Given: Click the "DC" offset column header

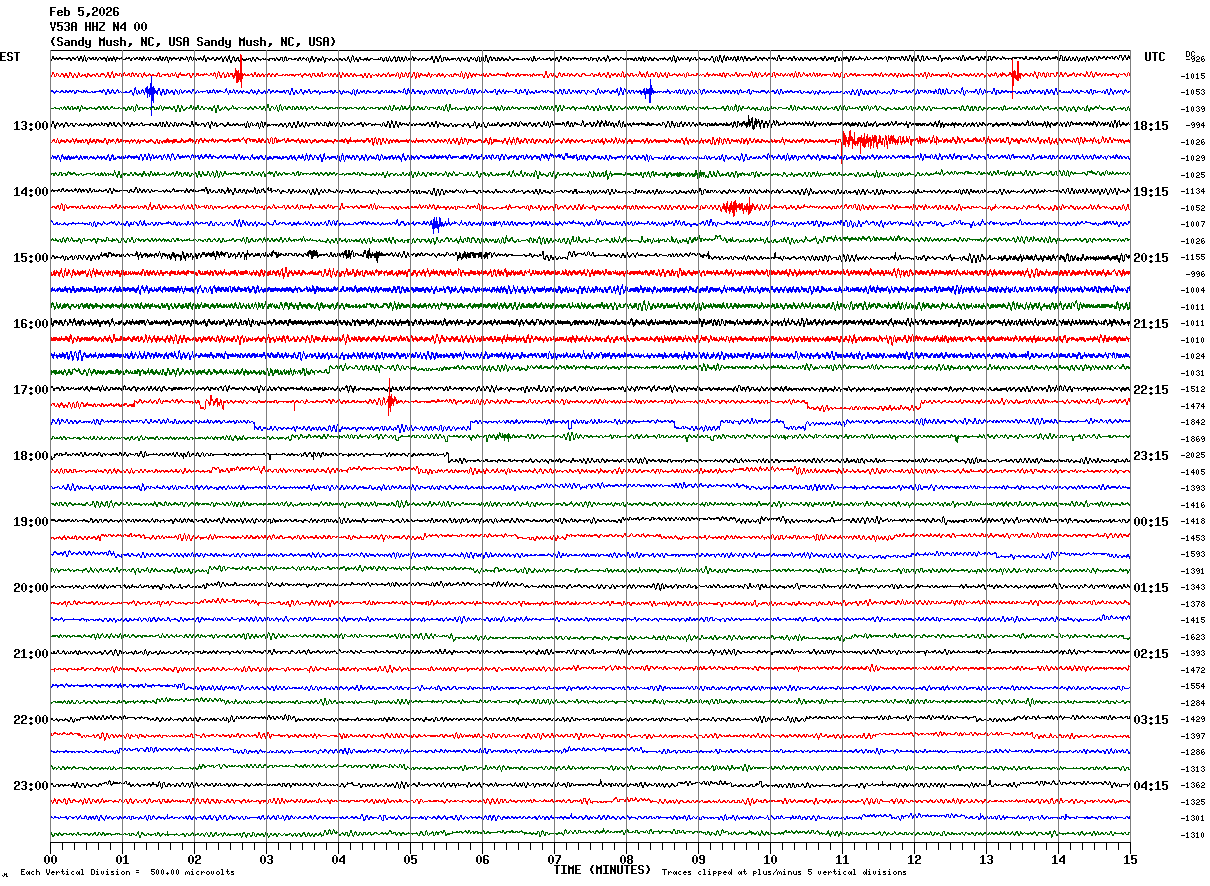Looking at the screenshot, I should [1190, 54].
